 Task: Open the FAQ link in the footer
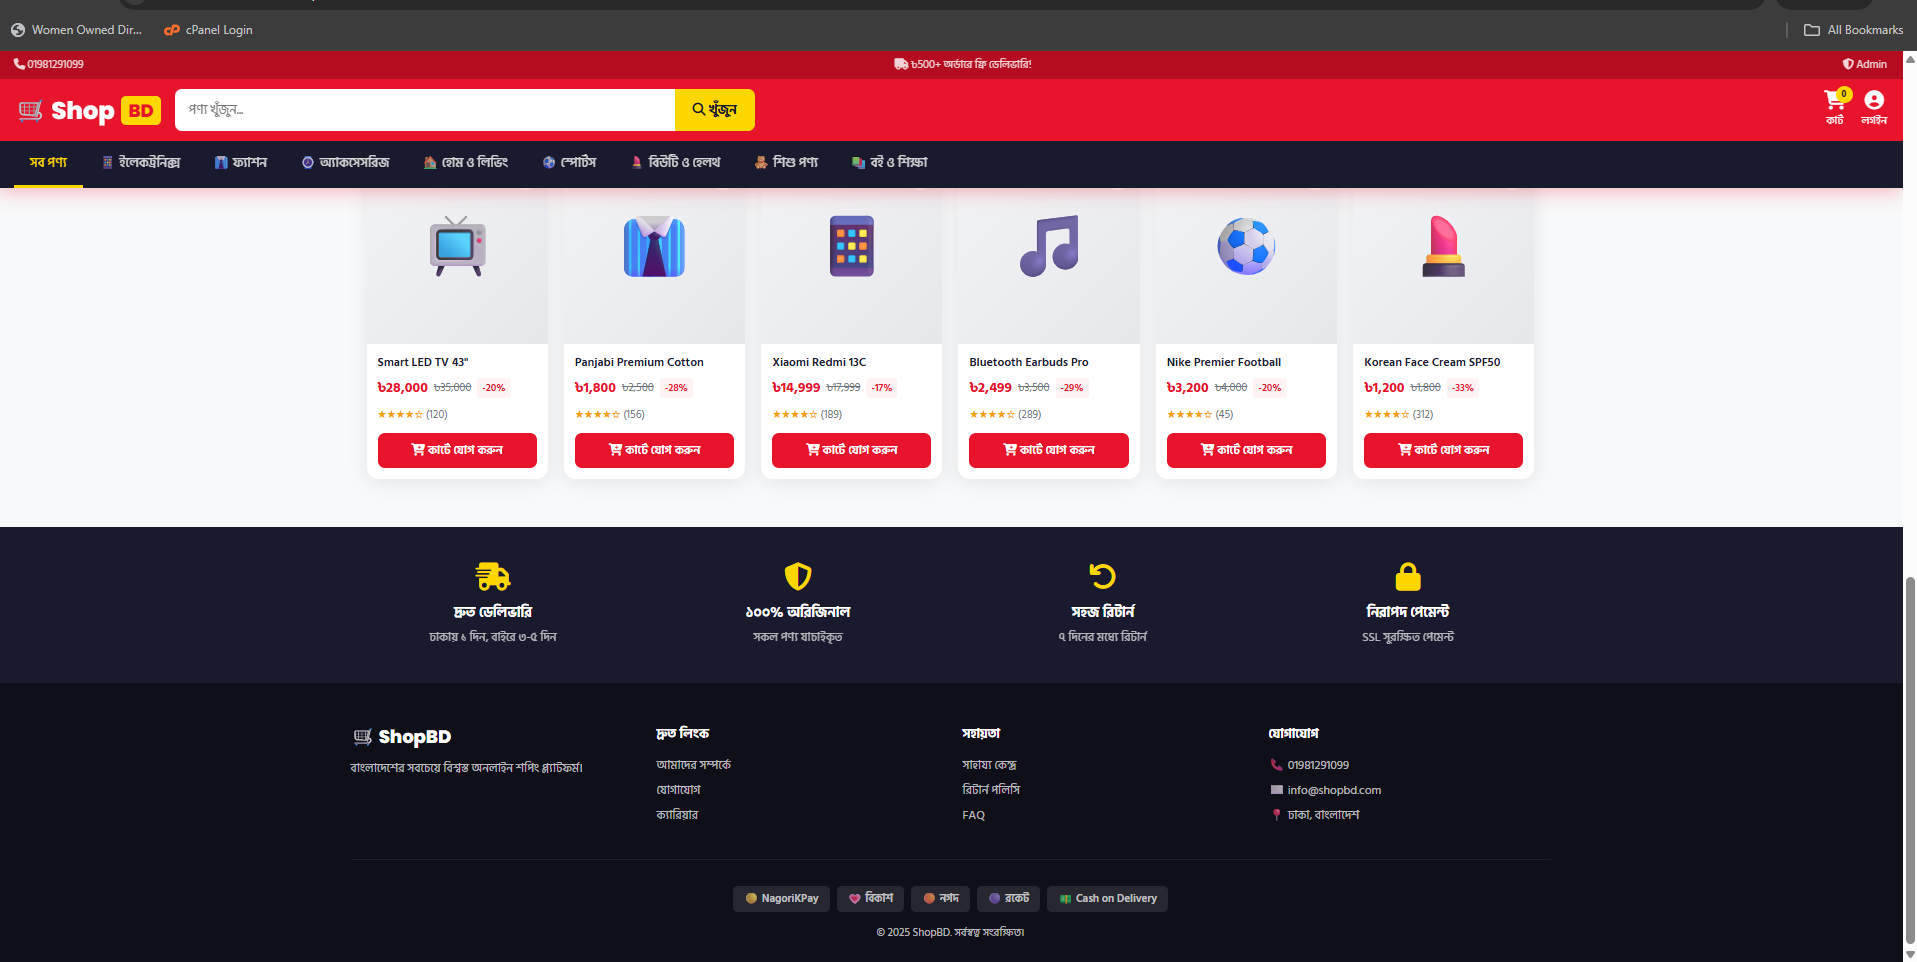pyautogui.click(x=972, y=814)
